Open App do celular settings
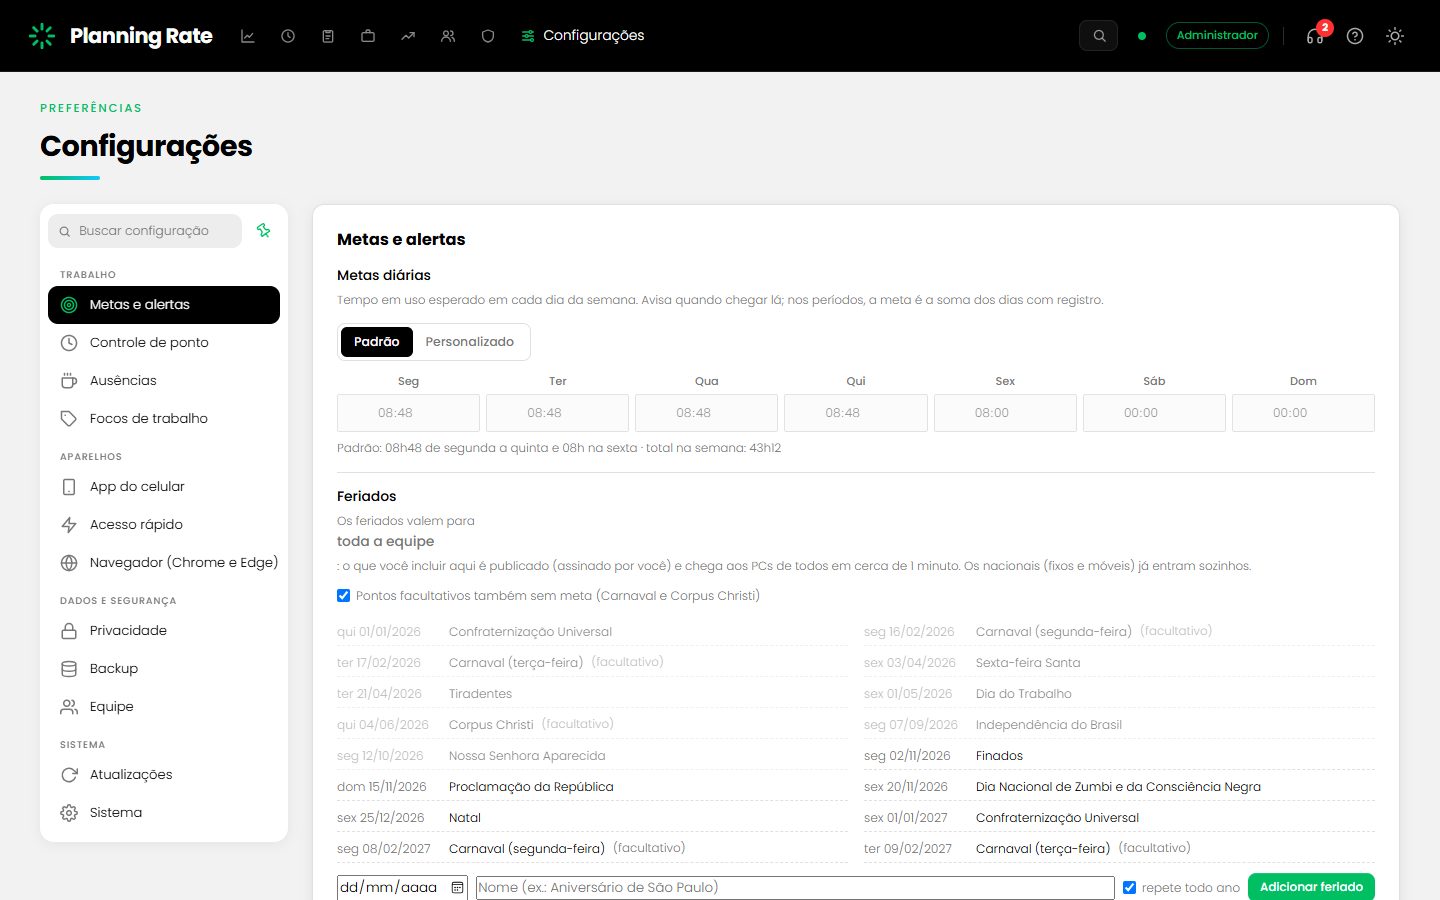The image size is (1440, 900). click(x=164, y=487)
